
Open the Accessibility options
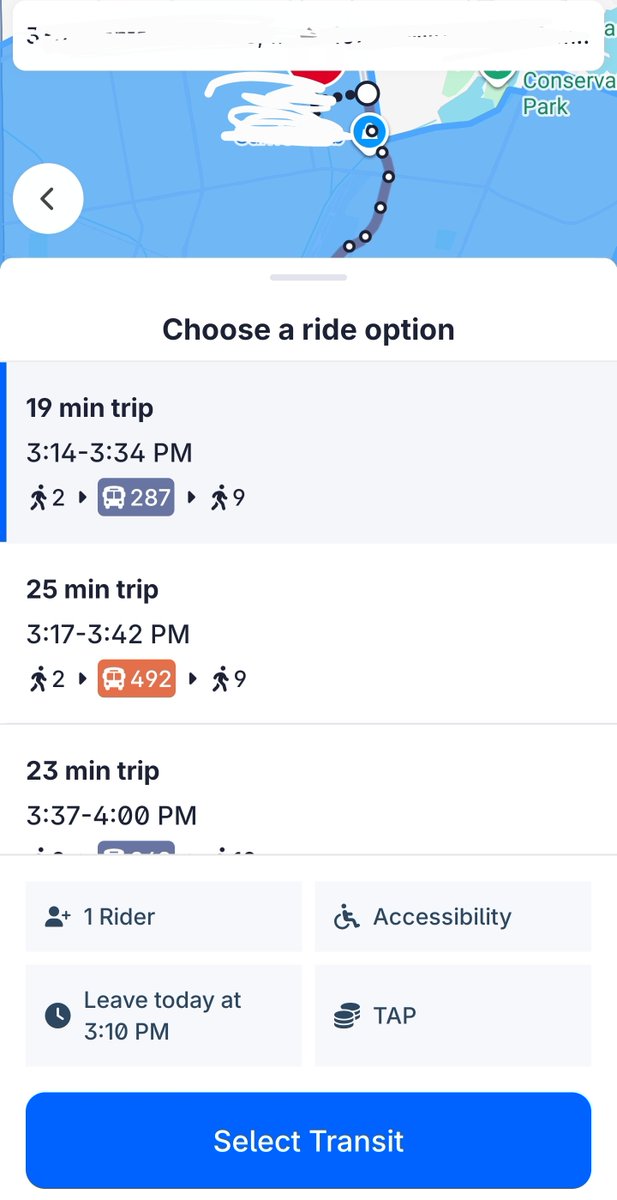click(x=452, y=917)
